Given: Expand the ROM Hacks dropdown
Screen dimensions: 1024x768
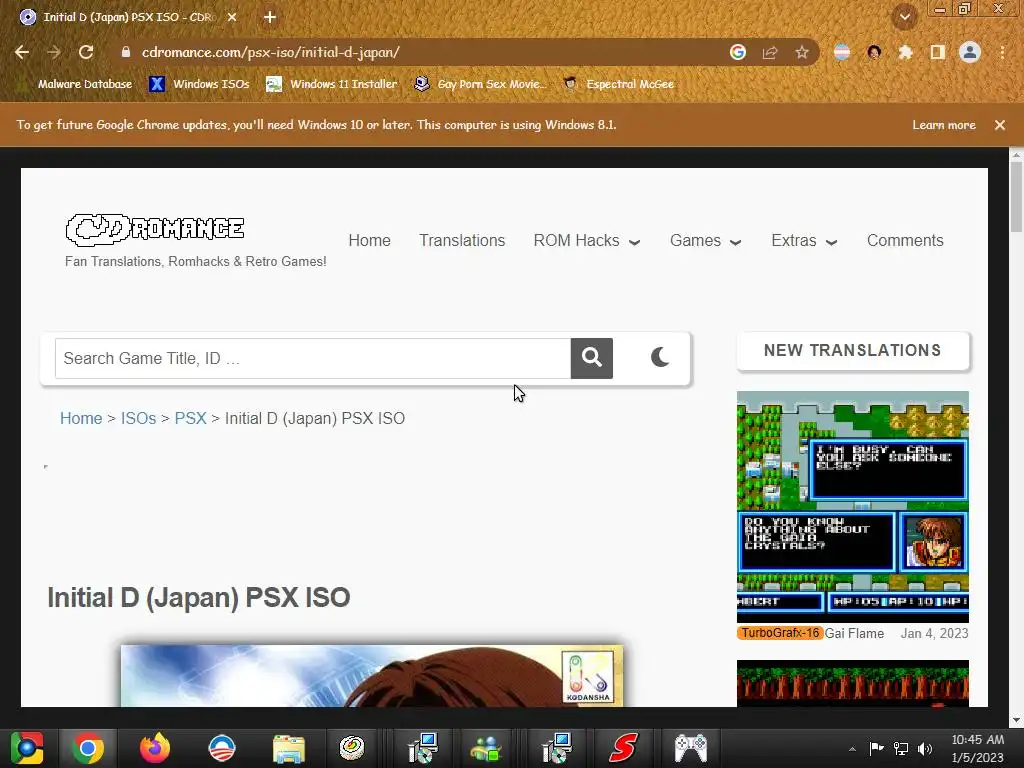Looking at the screenshot, I should click(586, 240).
